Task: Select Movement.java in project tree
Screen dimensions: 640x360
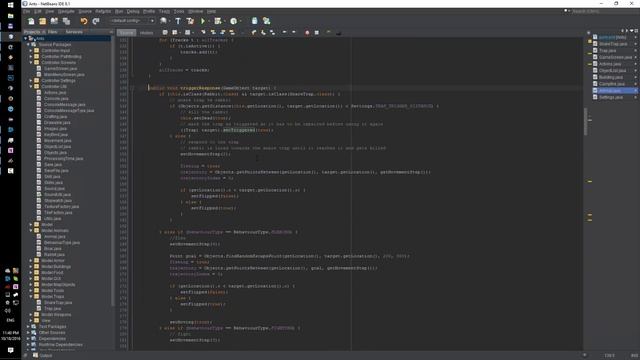Action: click(x=57, y=140)
